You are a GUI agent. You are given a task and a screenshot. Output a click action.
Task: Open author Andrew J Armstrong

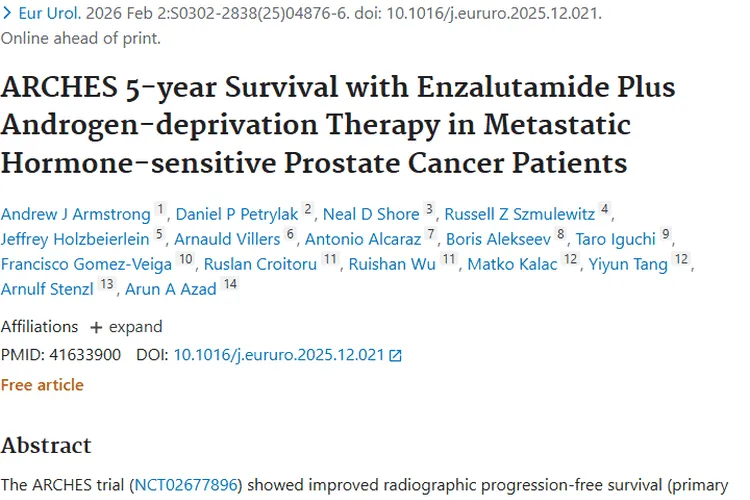[75, 213]
